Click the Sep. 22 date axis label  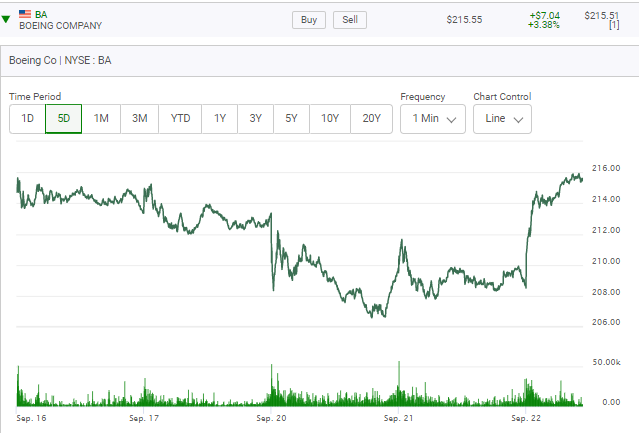click(526, 418)
